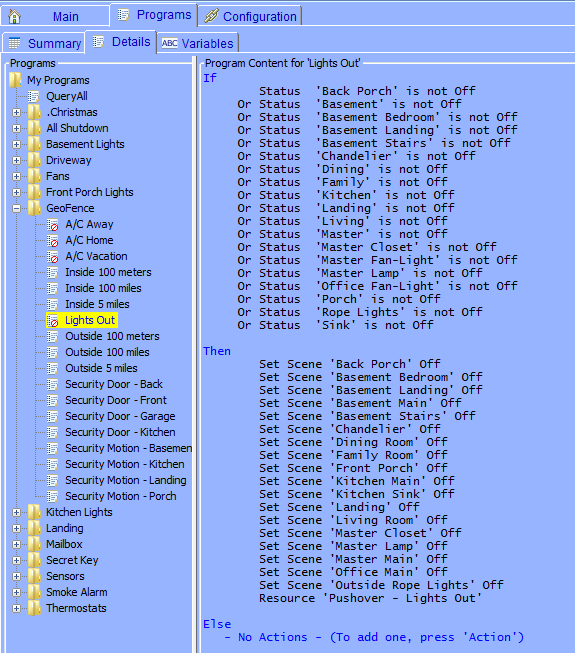Select the Set Scene 'Chandelier' Off action
575x653 pixels.
tap(349, 429)
